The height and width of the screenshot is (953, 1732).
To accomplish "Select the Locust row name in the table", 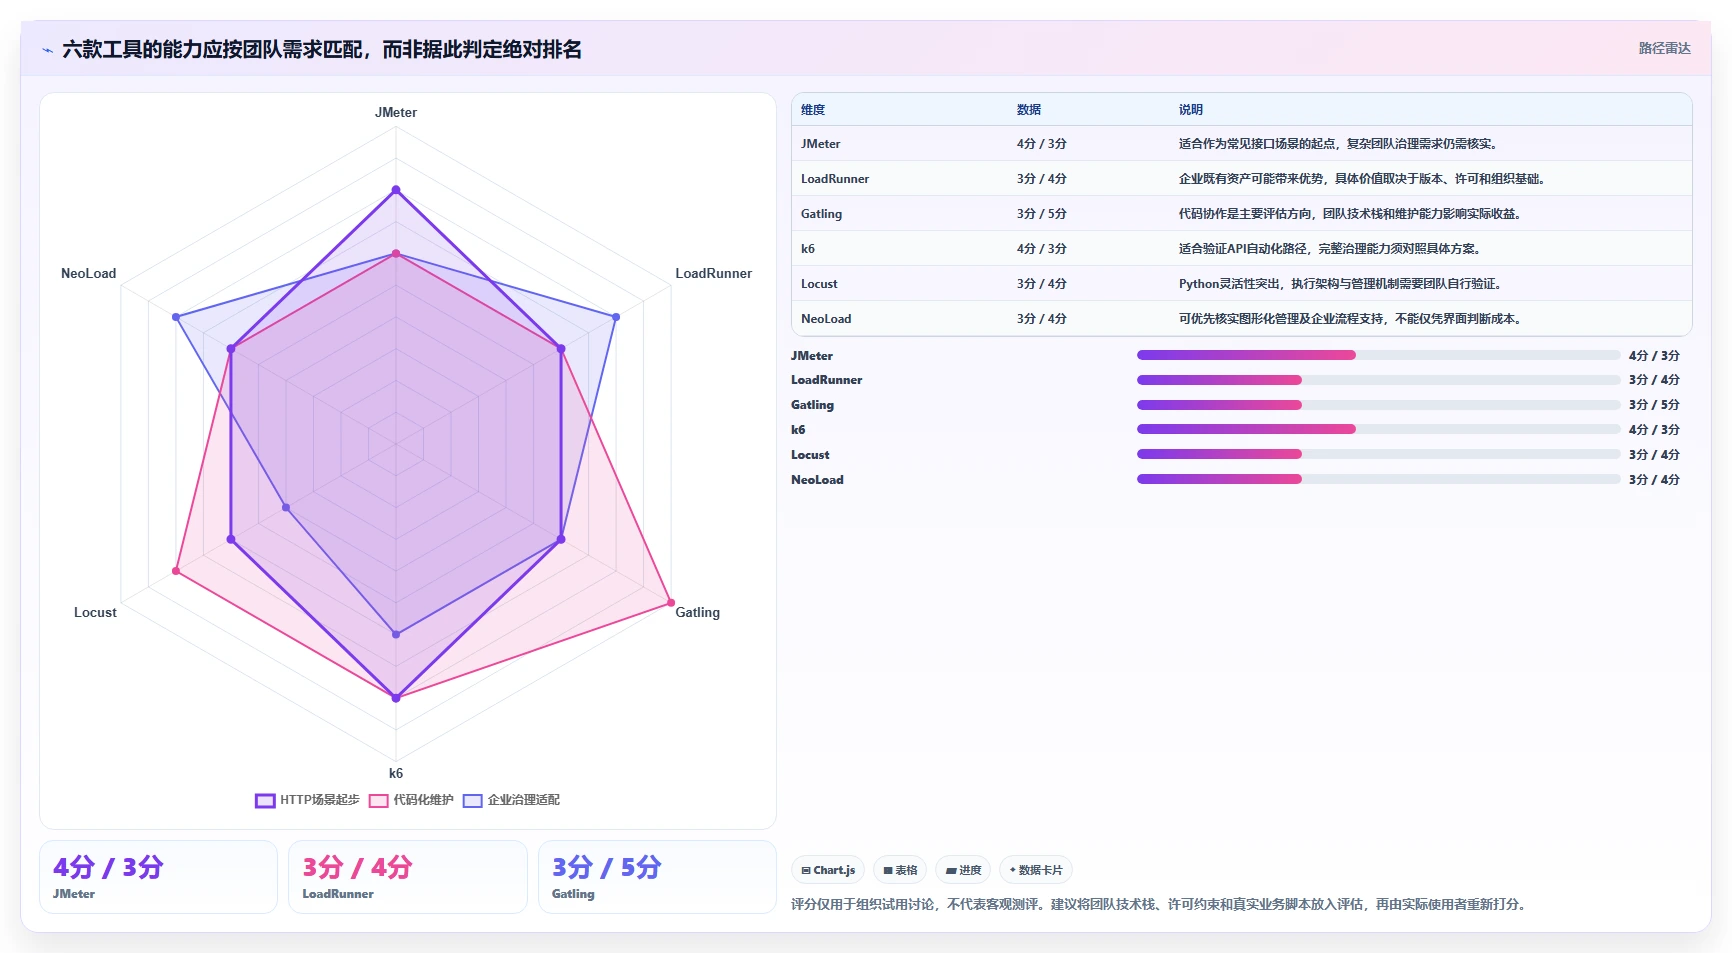I will pos(819,284).
